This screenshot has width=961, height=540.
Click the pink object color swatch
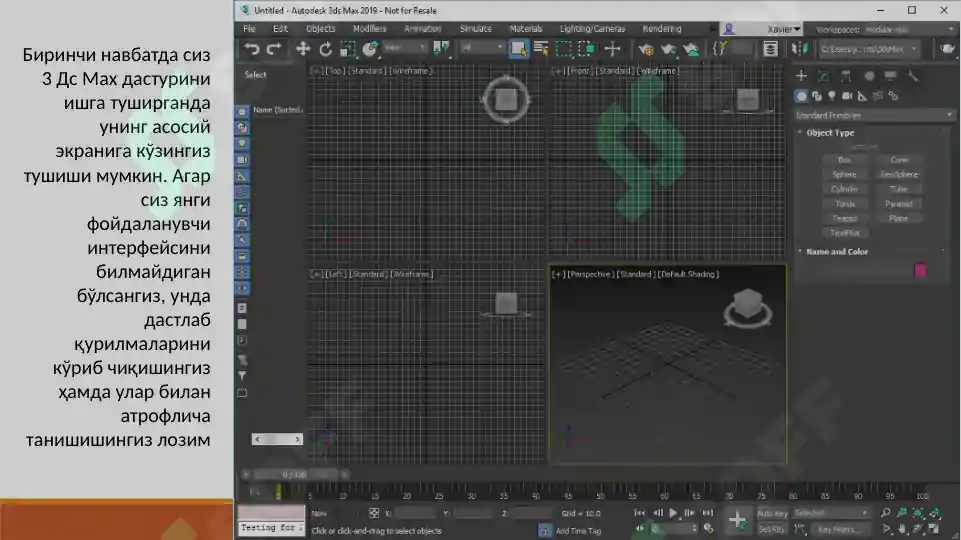point(920,270)
